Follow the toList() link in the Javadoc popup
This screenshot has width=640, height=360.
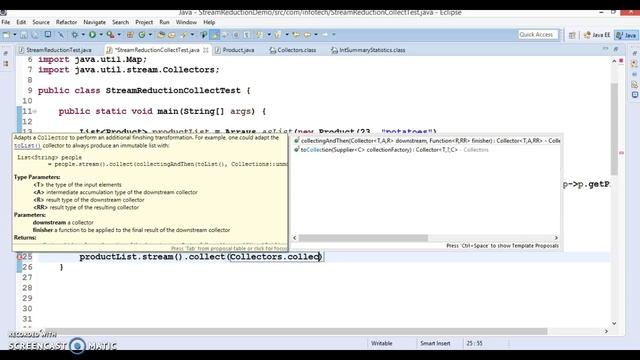27,145
